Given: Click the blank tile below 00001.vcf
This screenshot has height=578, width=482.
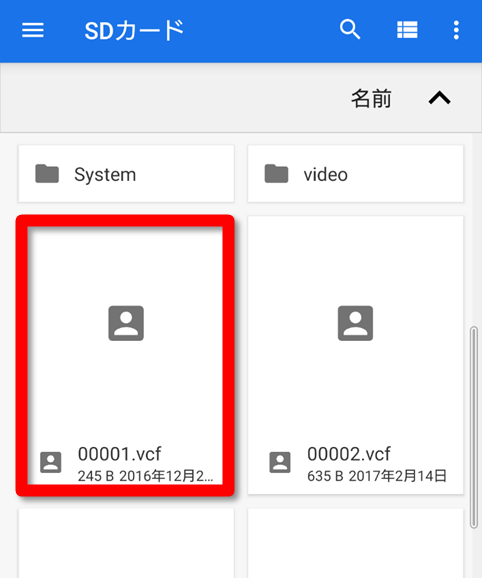Looking at the screenshot, I should tap(126, 543).
